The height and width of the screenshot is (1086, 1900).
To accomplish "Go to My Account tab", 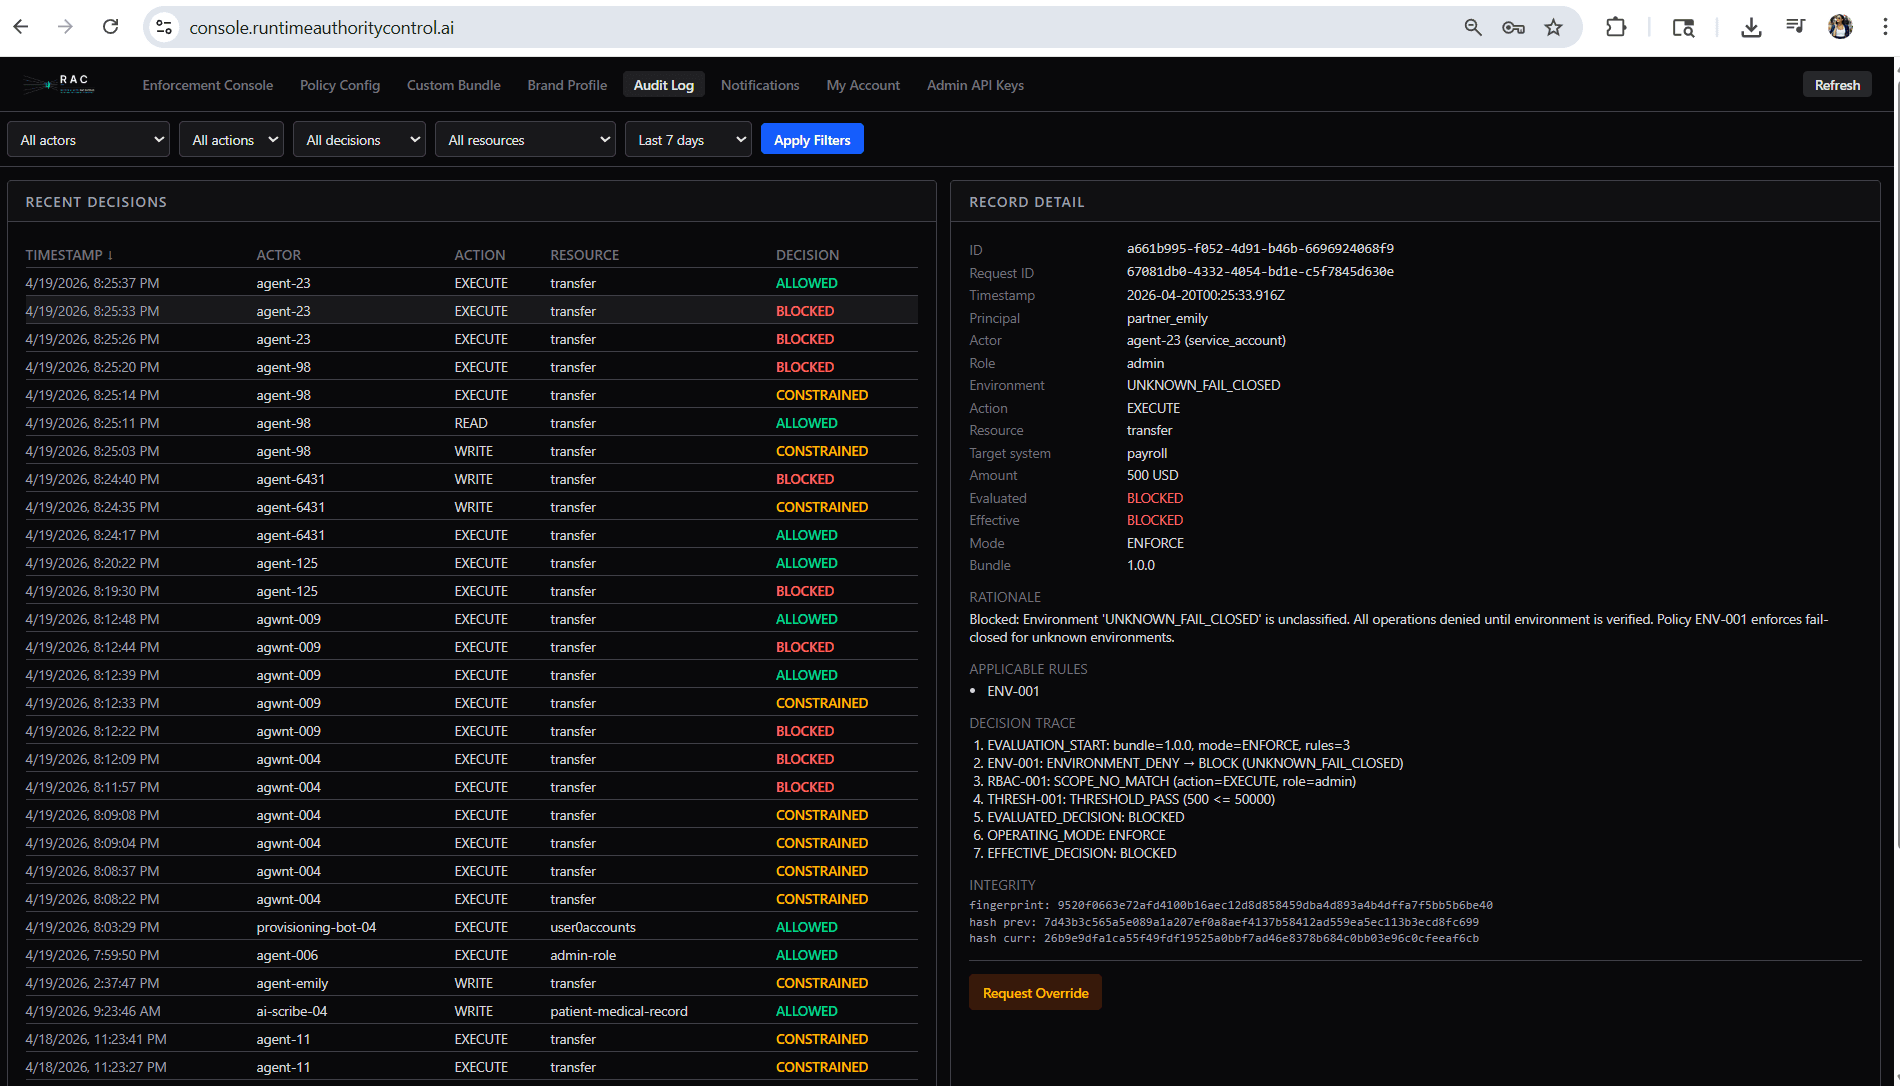I will pos(863,85).
